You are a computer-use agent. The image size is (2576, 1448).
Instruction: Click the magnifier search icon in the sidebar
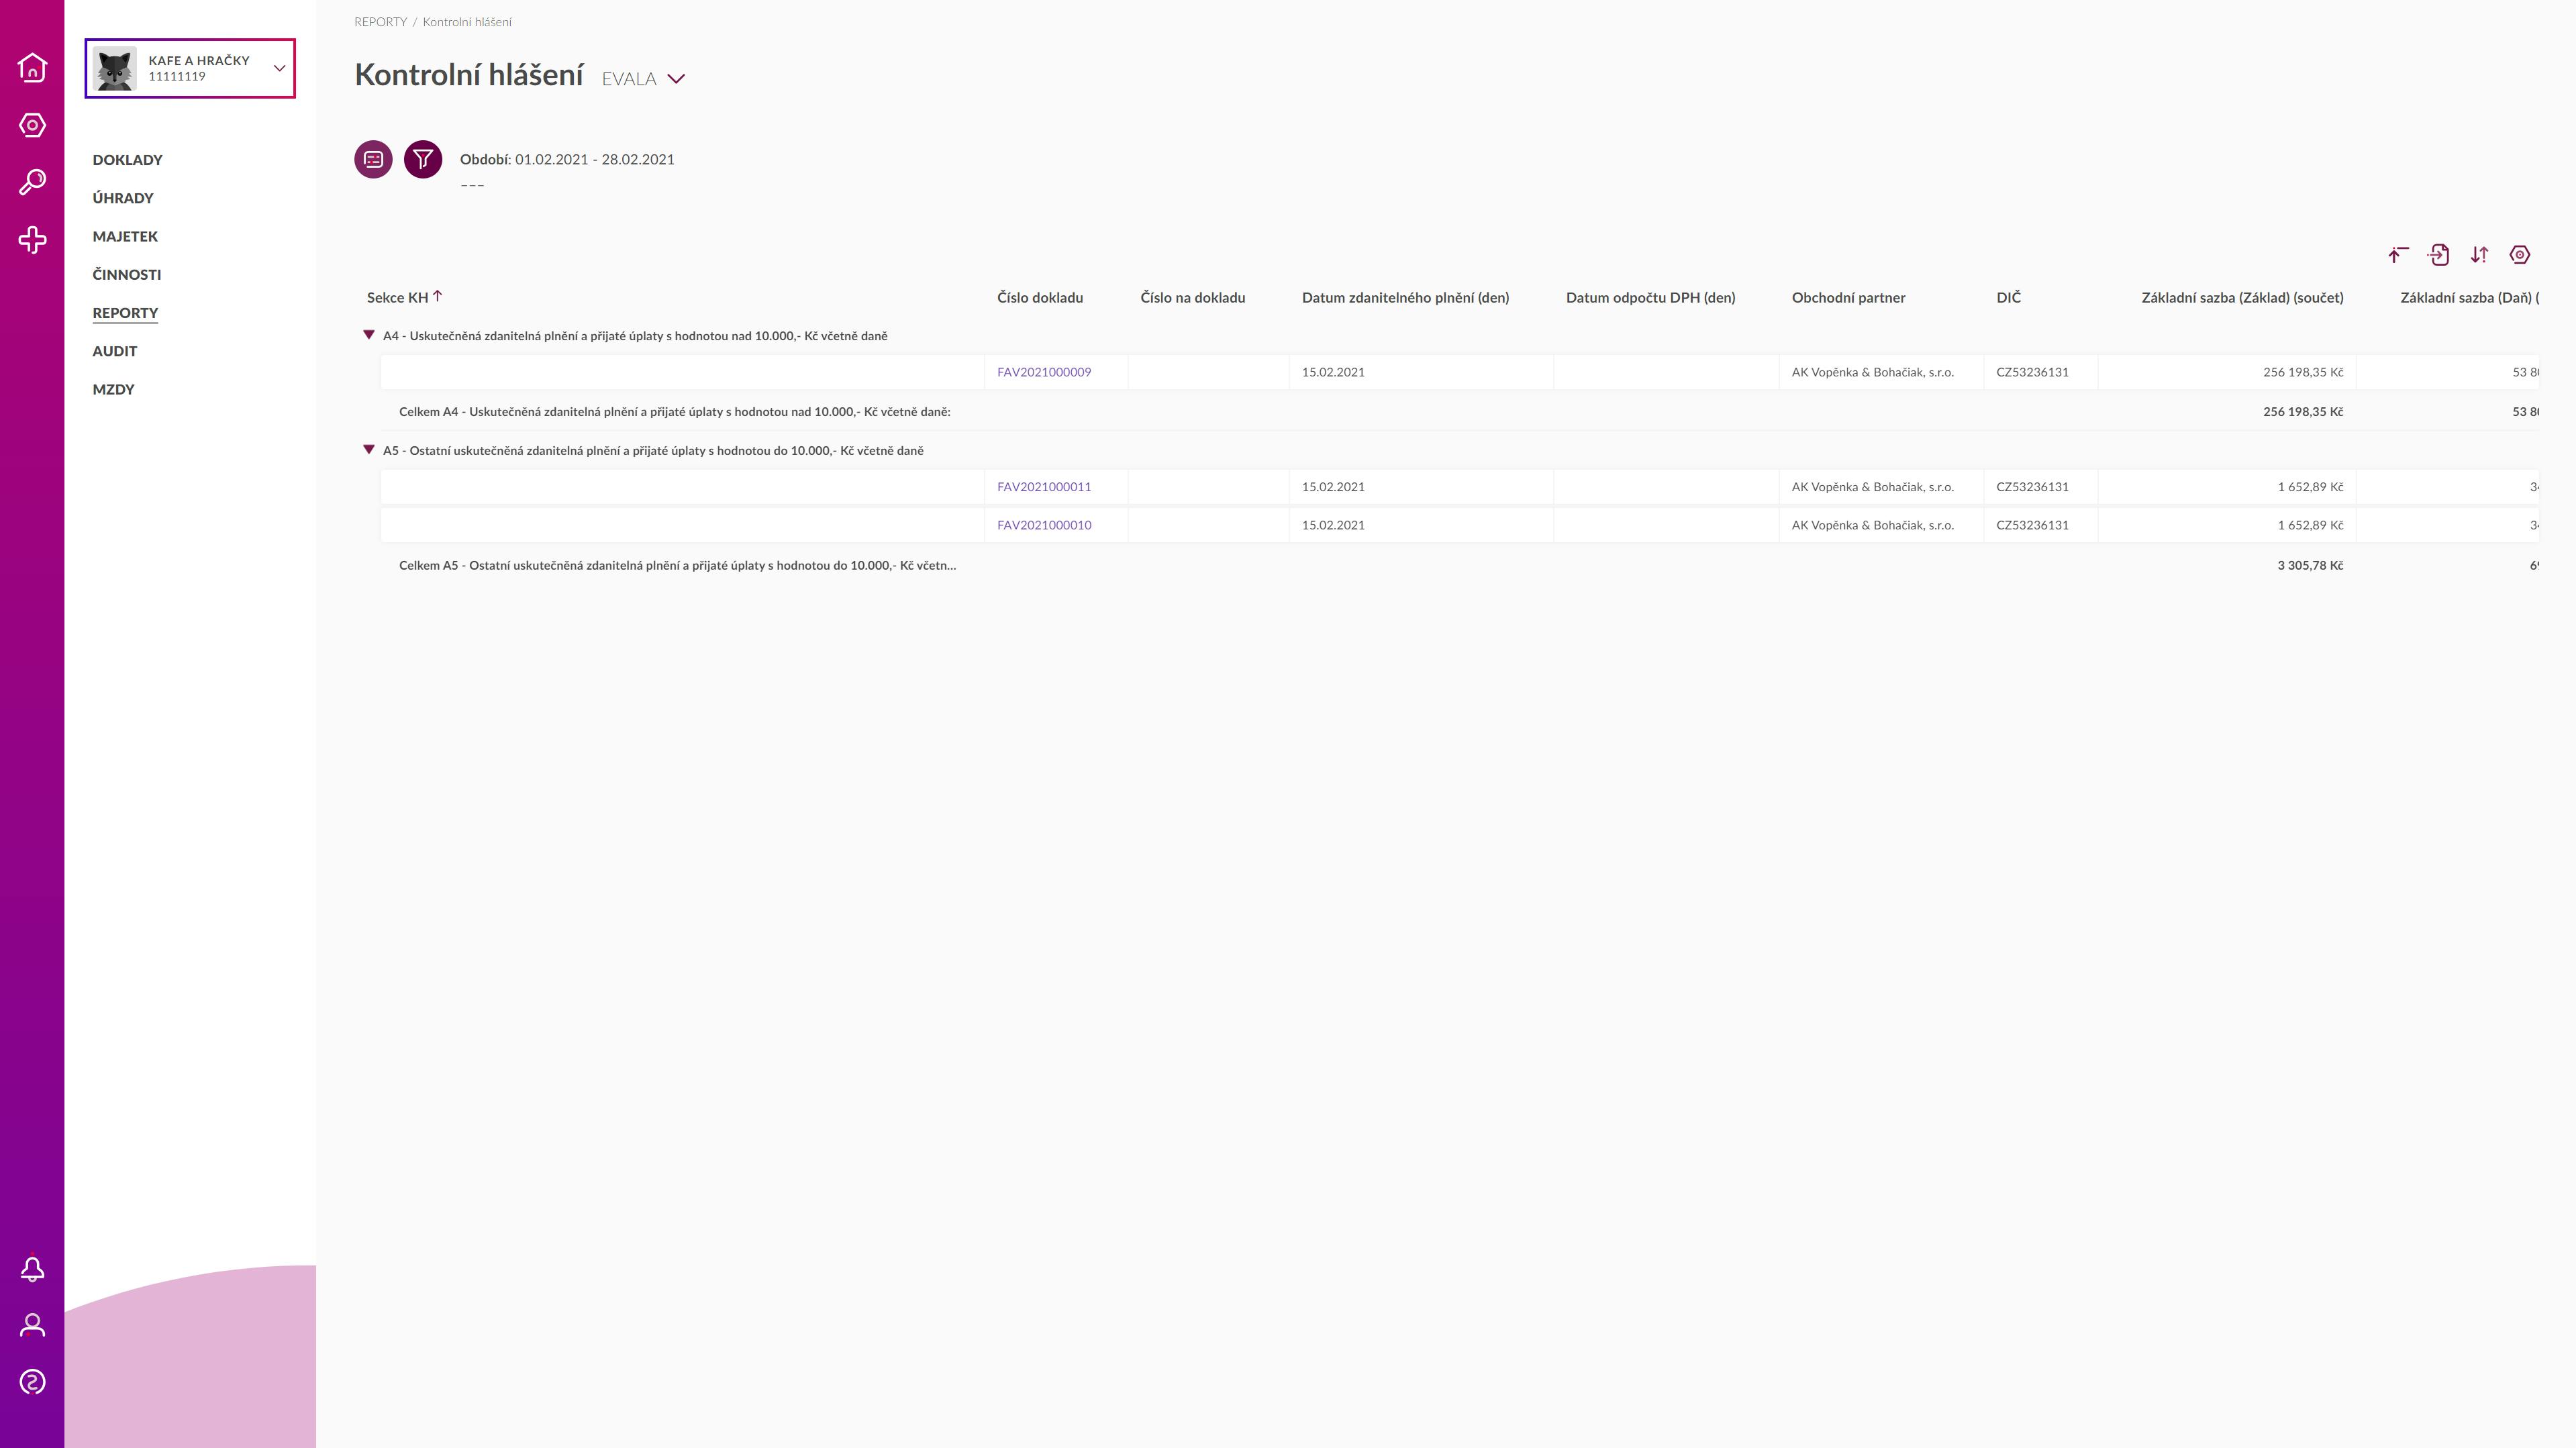pos(32,182)
